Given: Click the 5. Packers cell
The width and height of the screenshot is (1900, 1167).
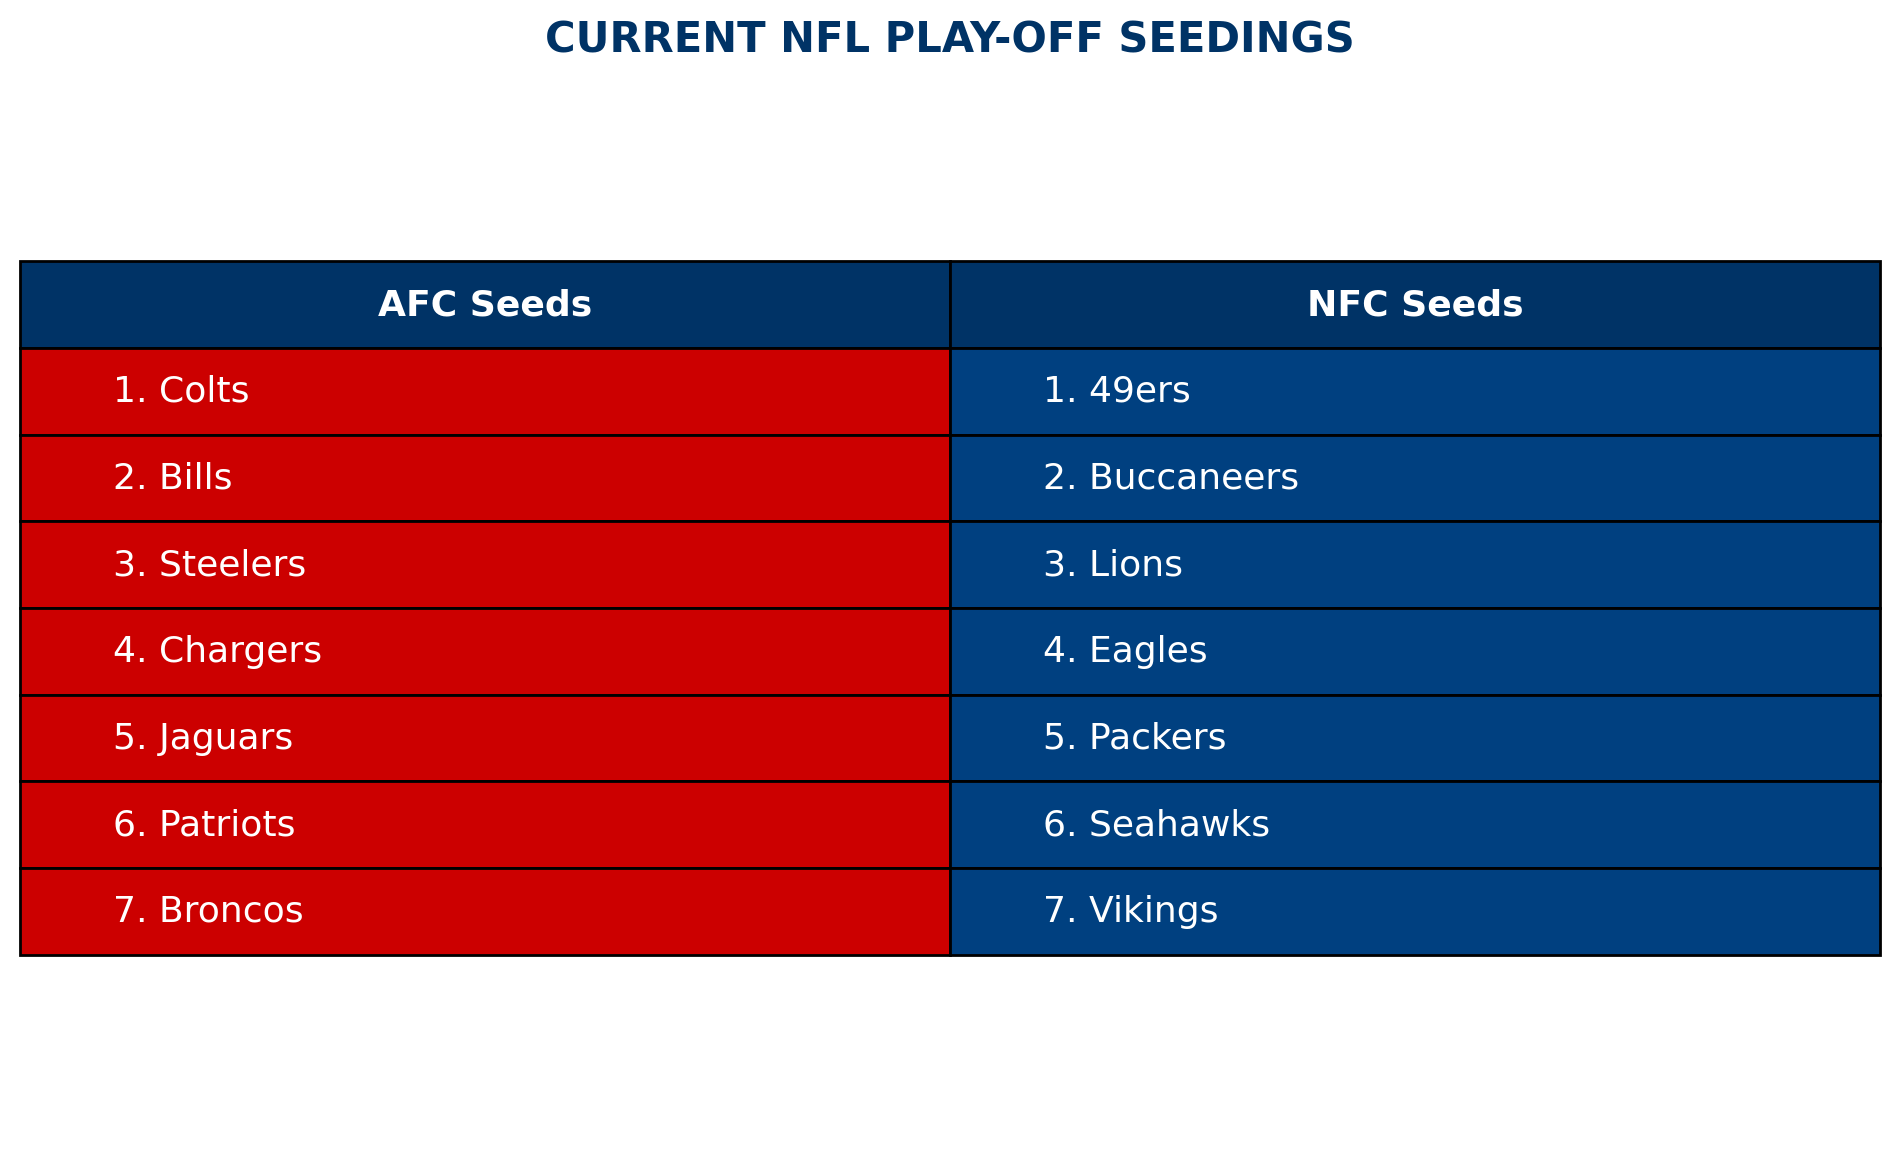Looking at the screenshot, I should (1135, 738).
